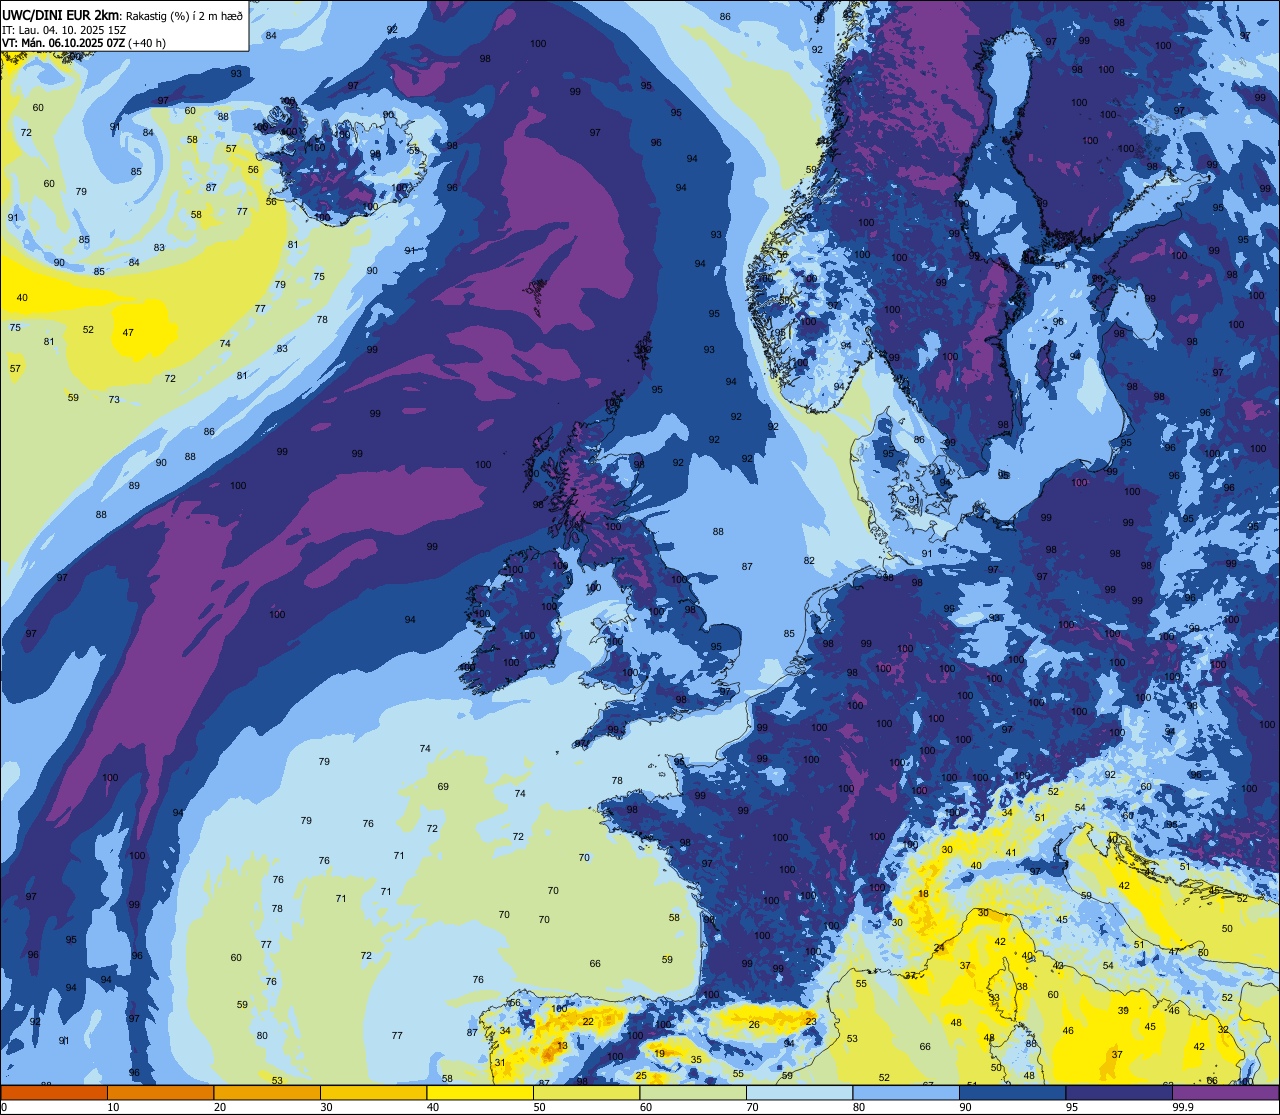Pick the pale green 60–70% legend swatch
1280x1115 pixels.
click(x=693, y=1092)
